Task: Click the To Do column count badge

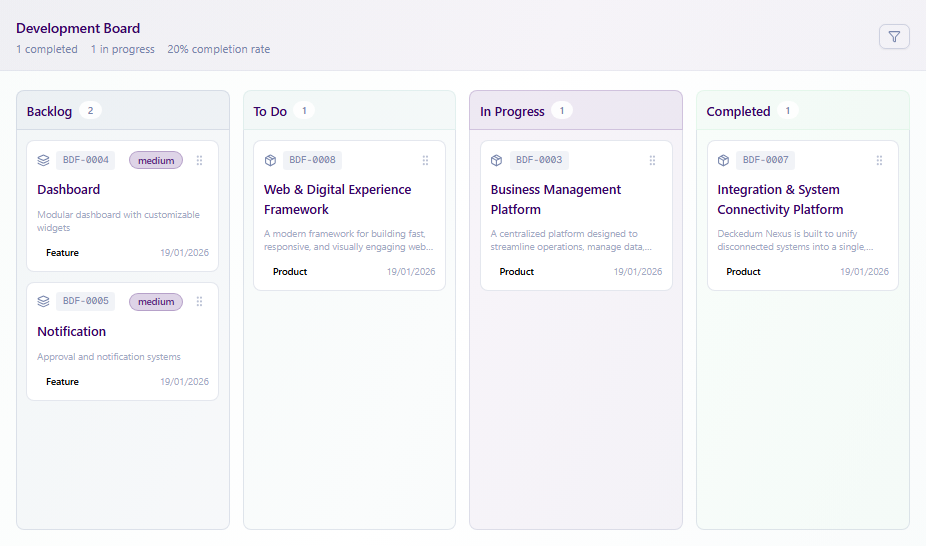Action: (x=304, y=111)
